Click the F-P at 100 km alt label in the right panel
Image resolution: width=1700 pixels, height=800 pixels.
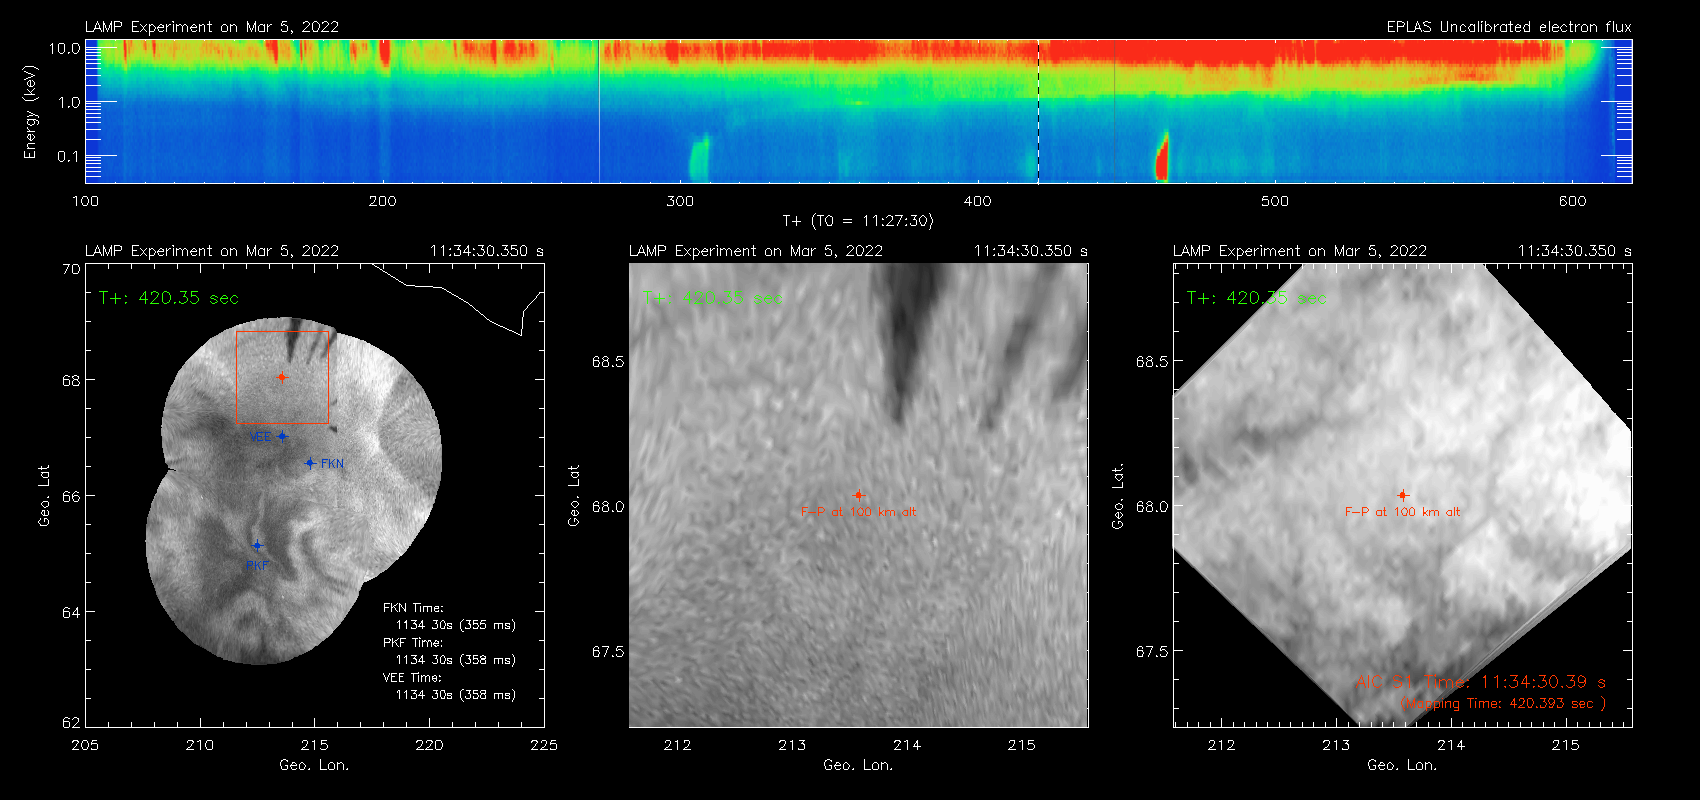1402,512
